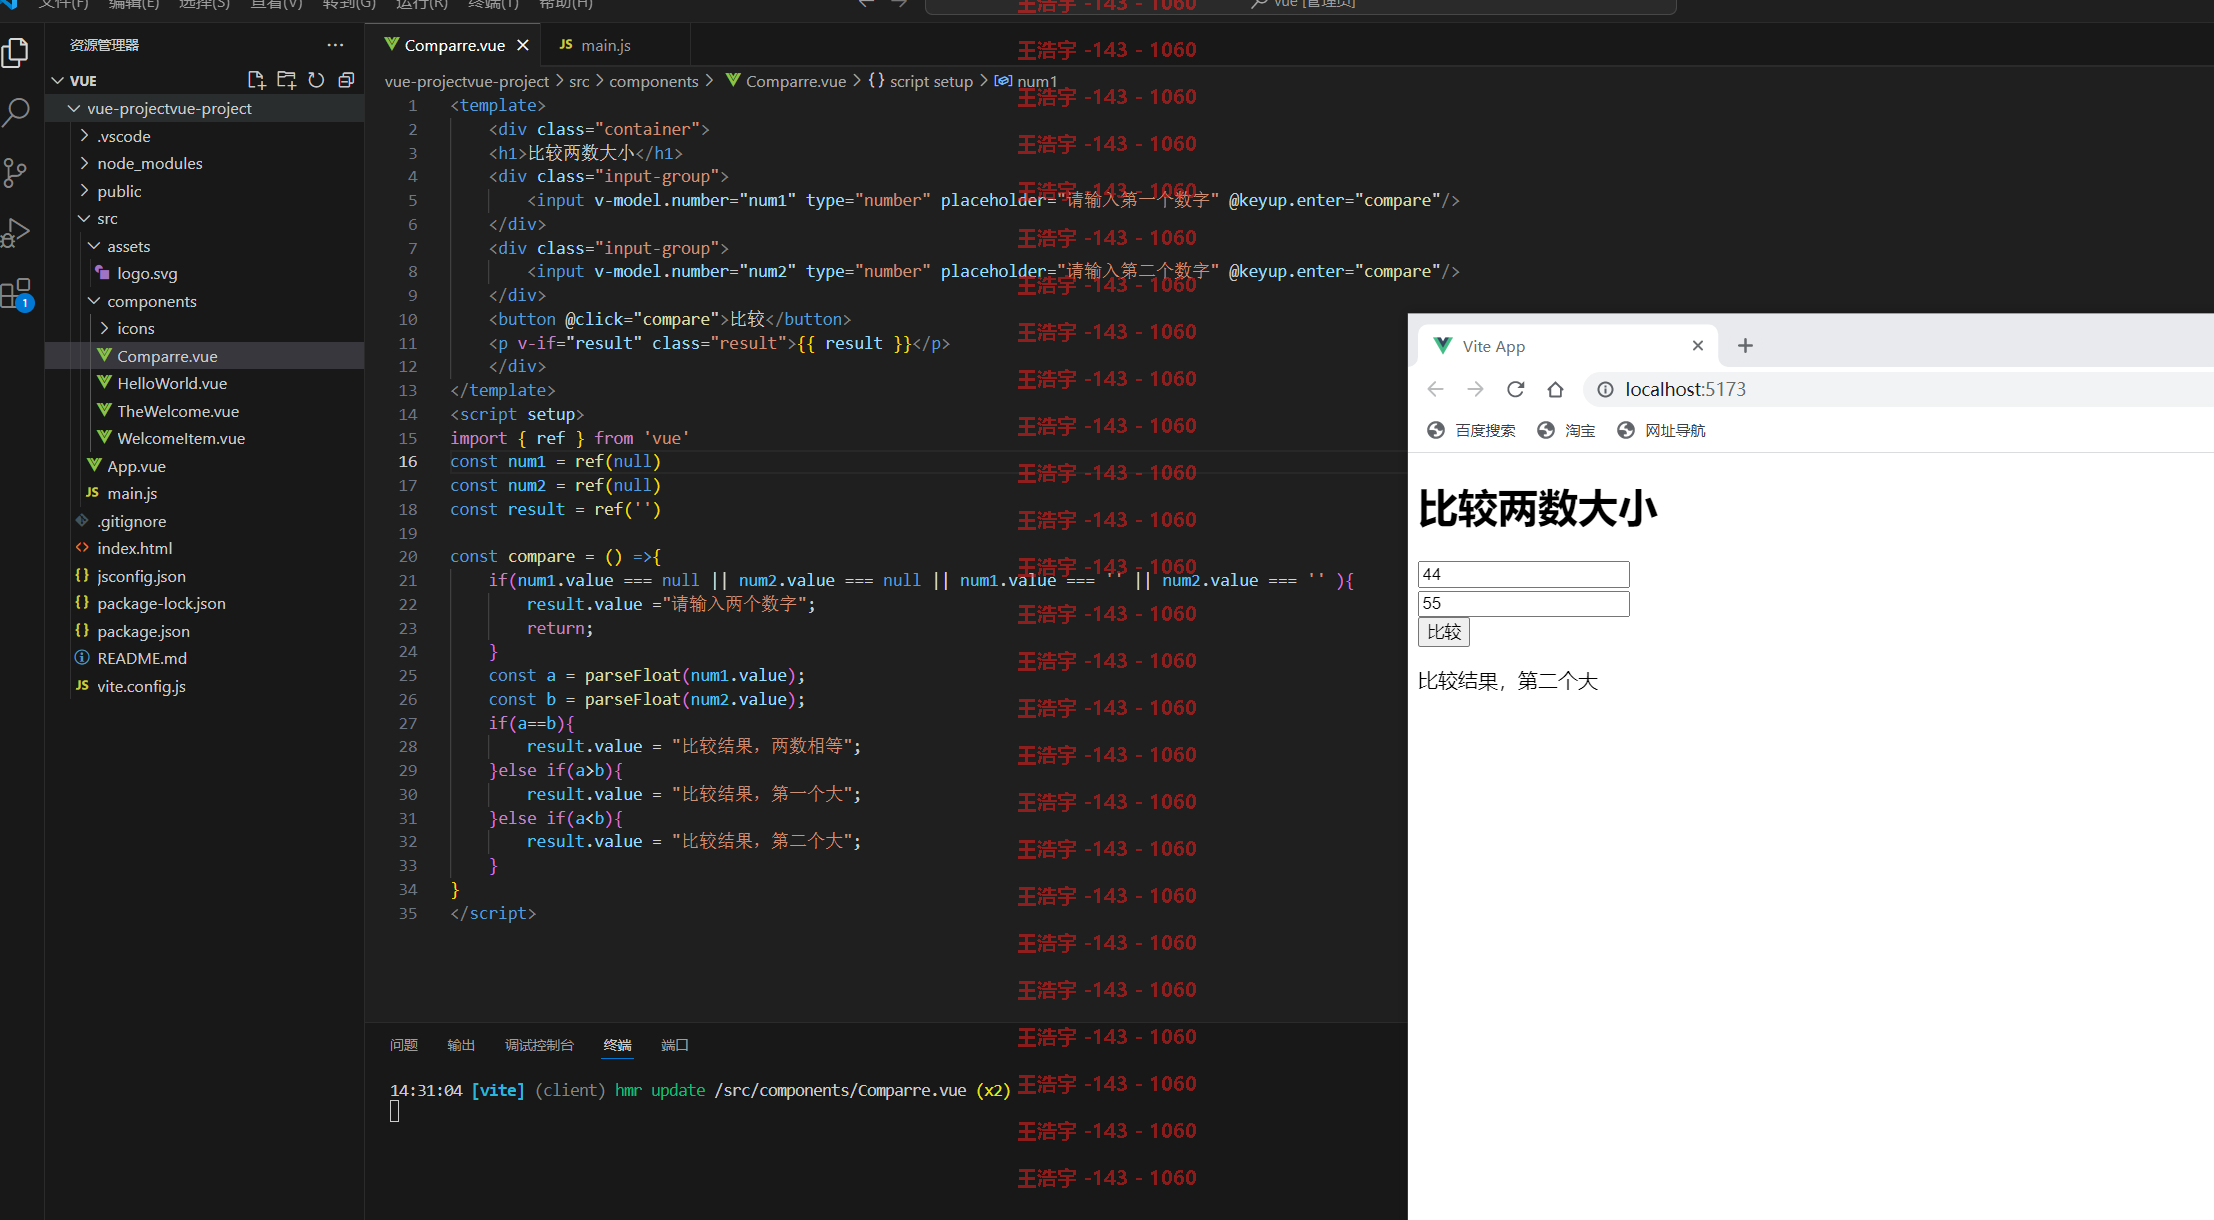Screen dimensions: 2214x1220
Task: View site info for localhost
Action: click(1605, 389)
